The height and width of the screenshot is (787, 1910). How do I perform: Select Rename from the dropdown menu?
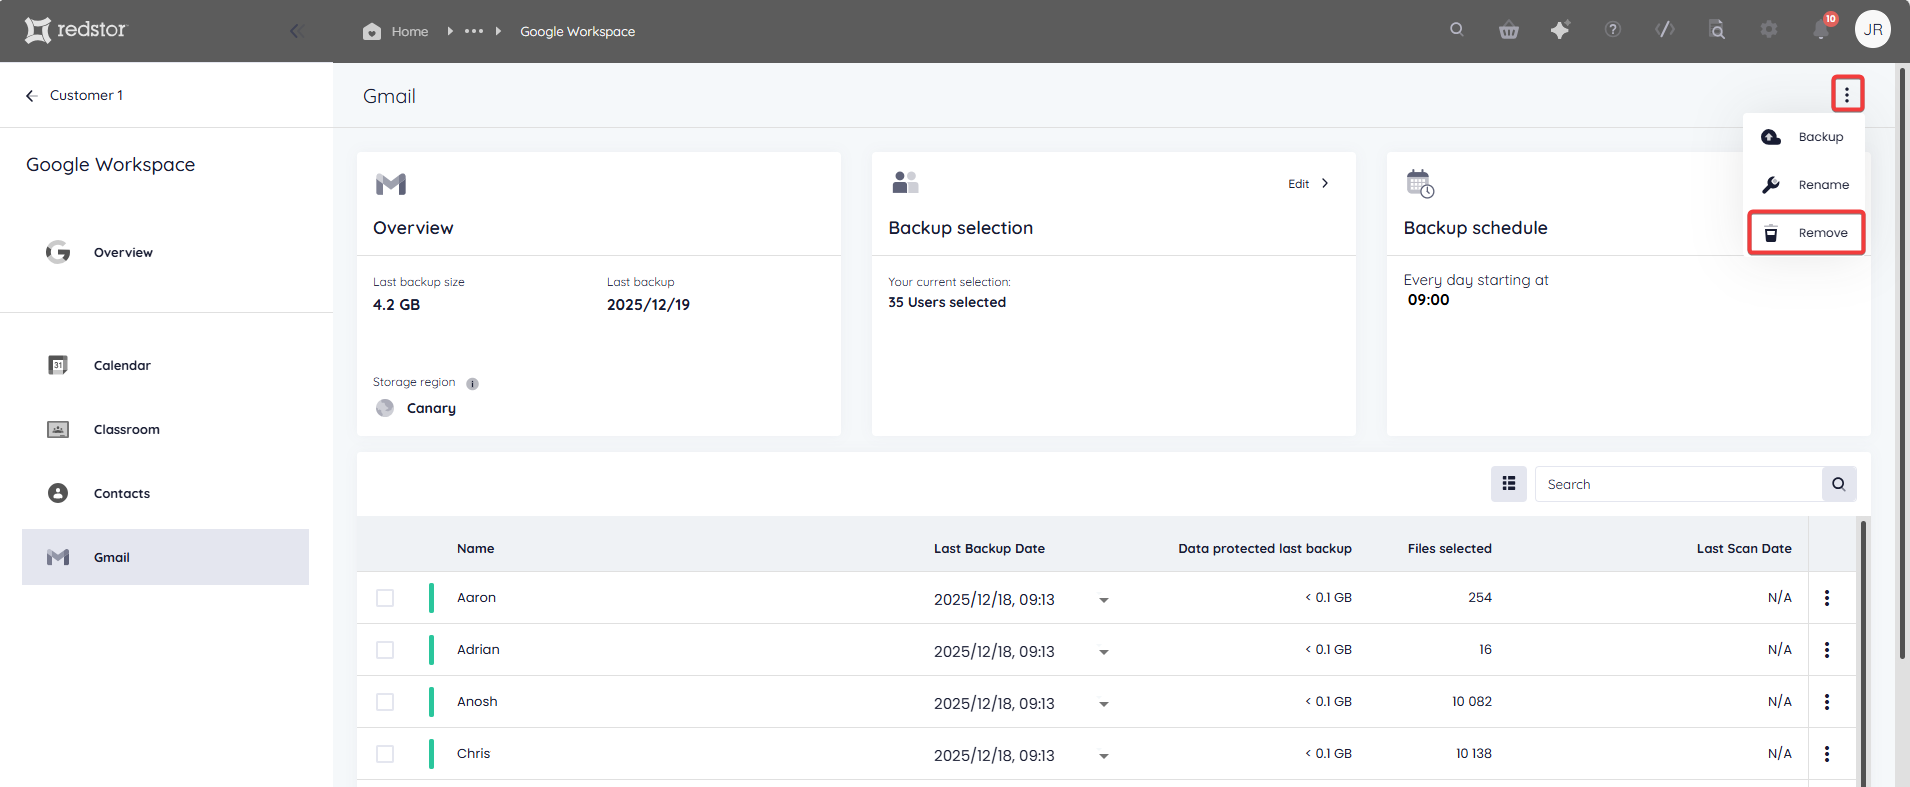[x=1805, y=185]
